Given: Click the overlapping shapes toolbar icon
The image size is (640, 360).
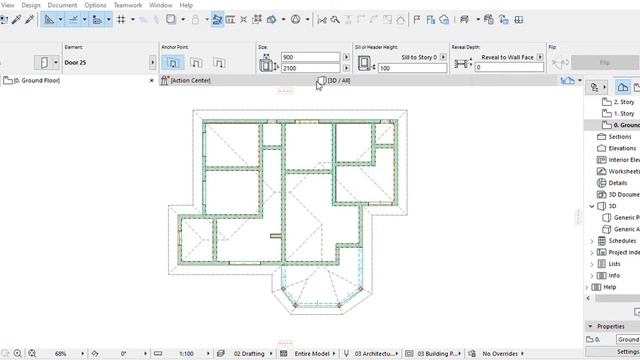Looking at the screenshot, I should pyautogui.click(x=271, y=20).
